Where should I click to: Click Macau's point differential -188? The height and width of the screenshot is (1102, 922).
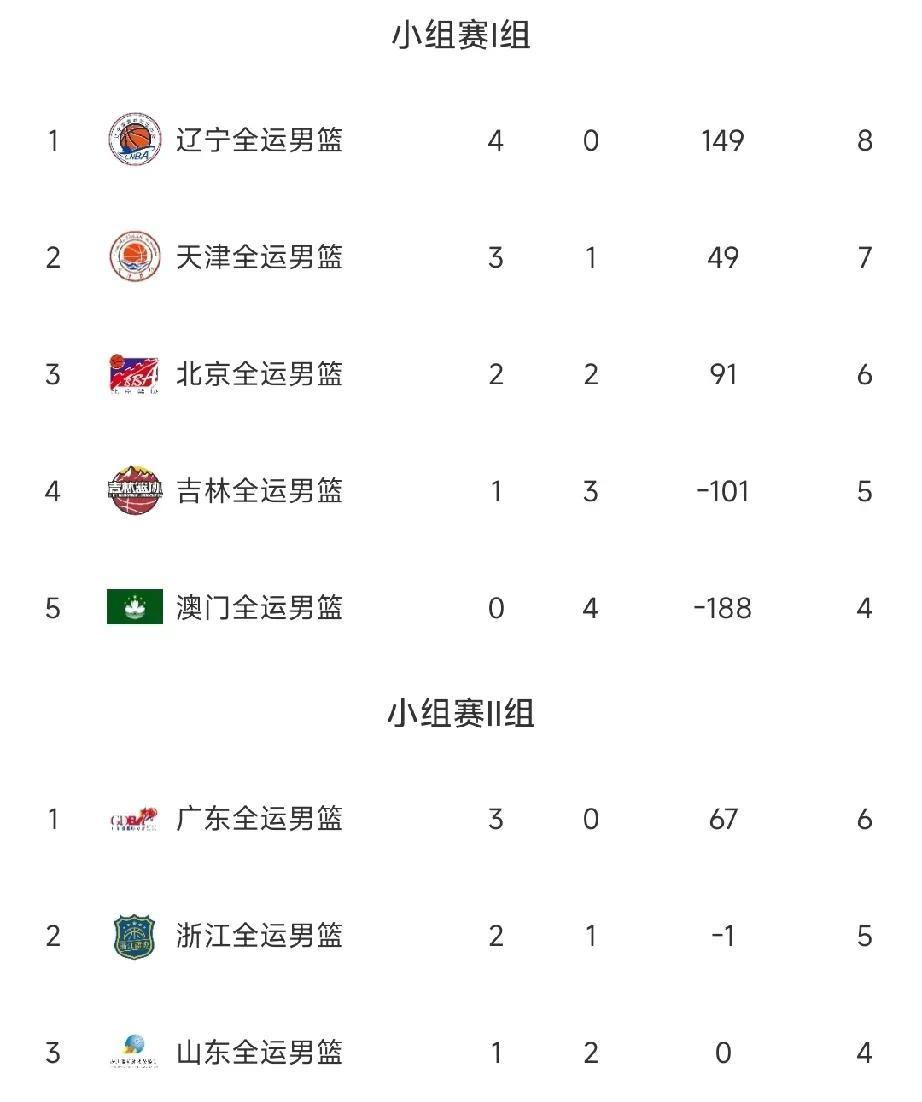(722, 607)
